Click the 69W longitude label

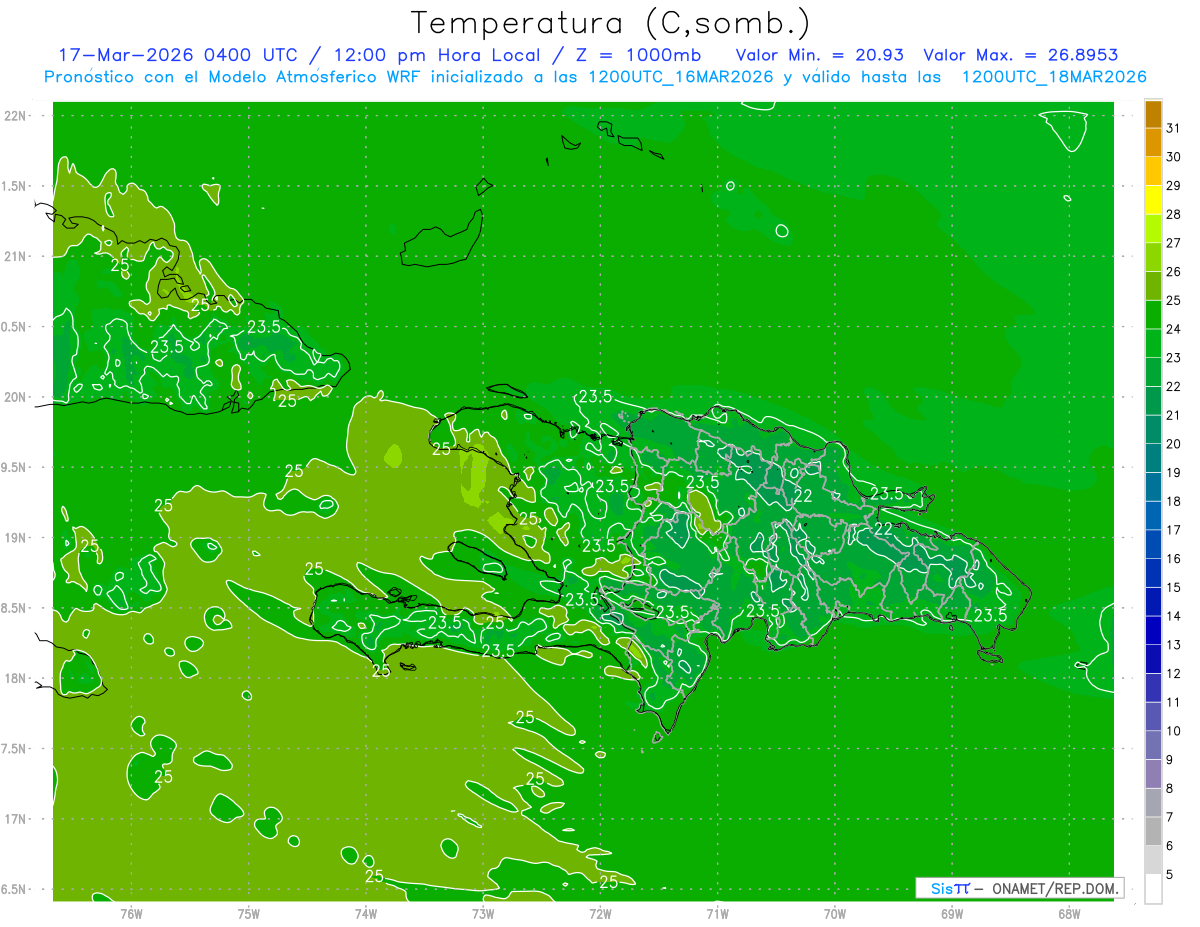[x=952, y=913]
